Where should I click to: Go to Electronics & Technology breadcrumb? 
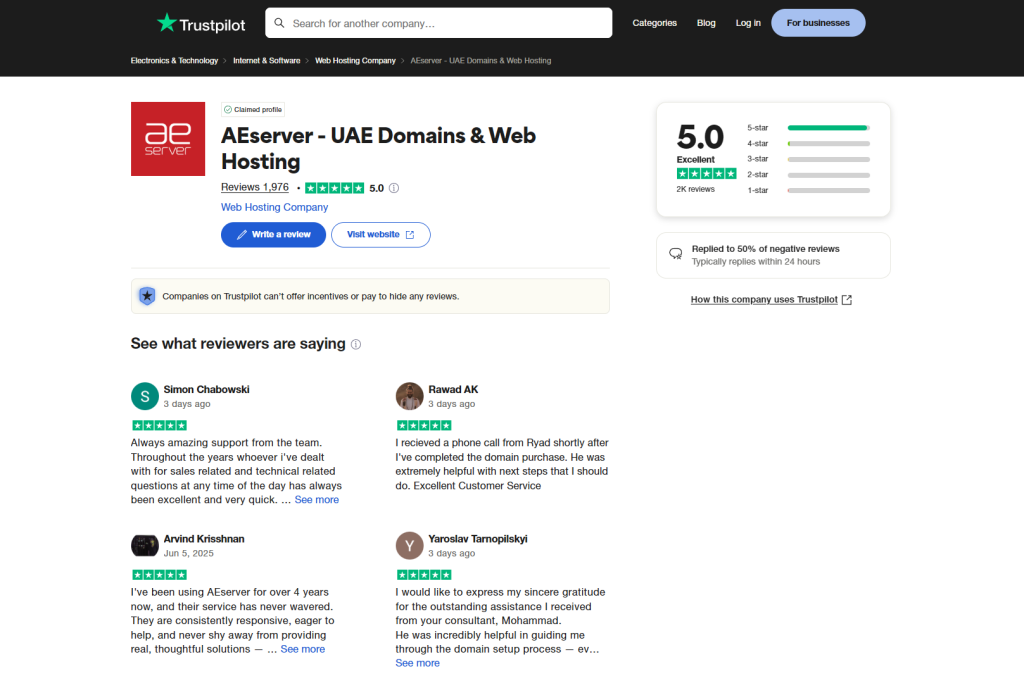pyautogui.click(x=174, y=61)
